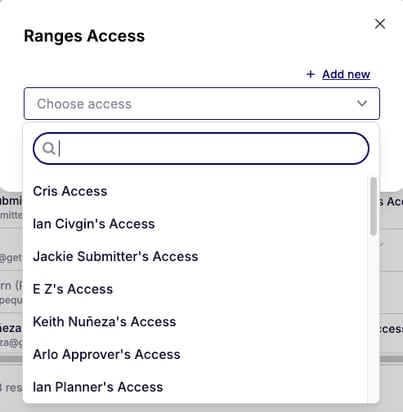The width and height of the screenshot is (403, 412).
Task: Click the dimmed Submitter column header behind the dialog
Action: [11, 201]
